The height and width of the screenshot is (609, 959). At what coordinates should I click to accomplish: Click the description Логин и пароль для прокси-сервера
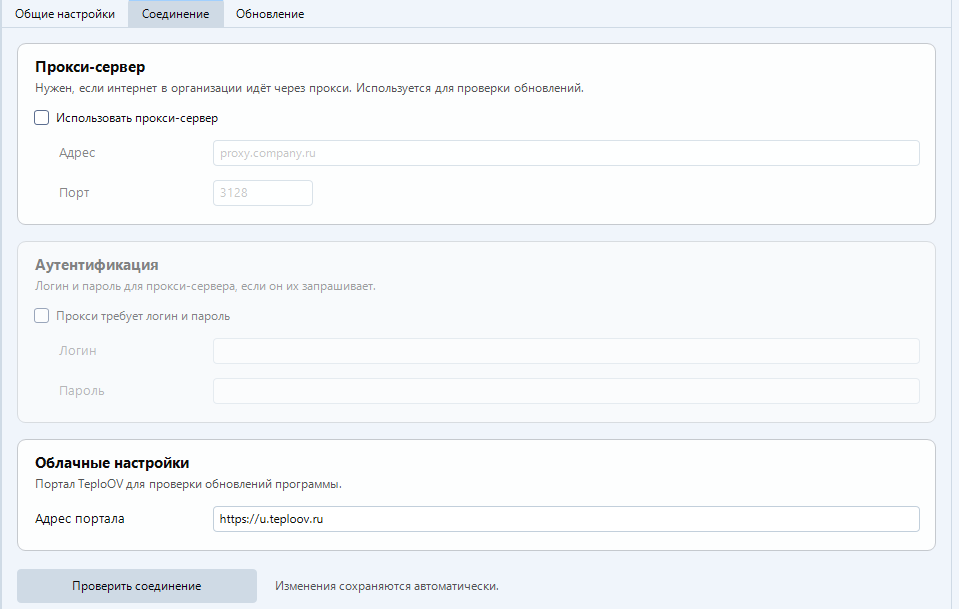click(x=206, y=286)
